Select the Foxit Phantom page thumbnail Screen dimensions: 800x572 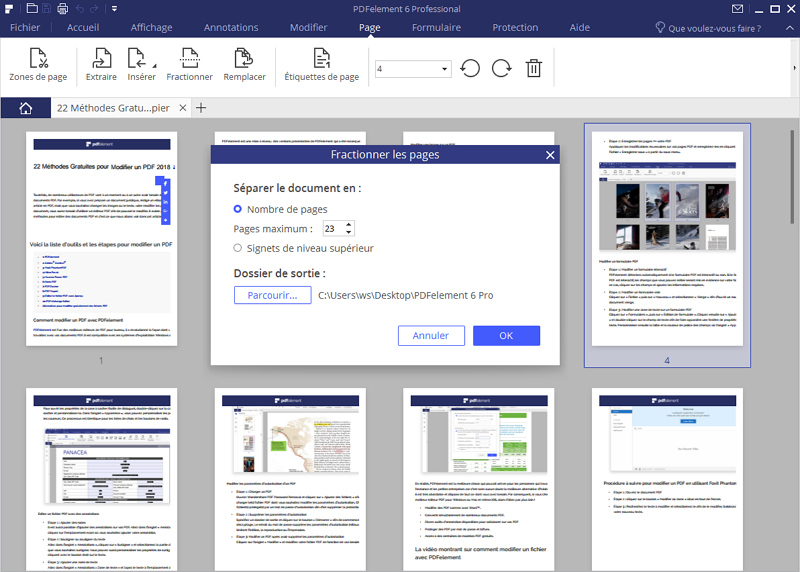667,480
